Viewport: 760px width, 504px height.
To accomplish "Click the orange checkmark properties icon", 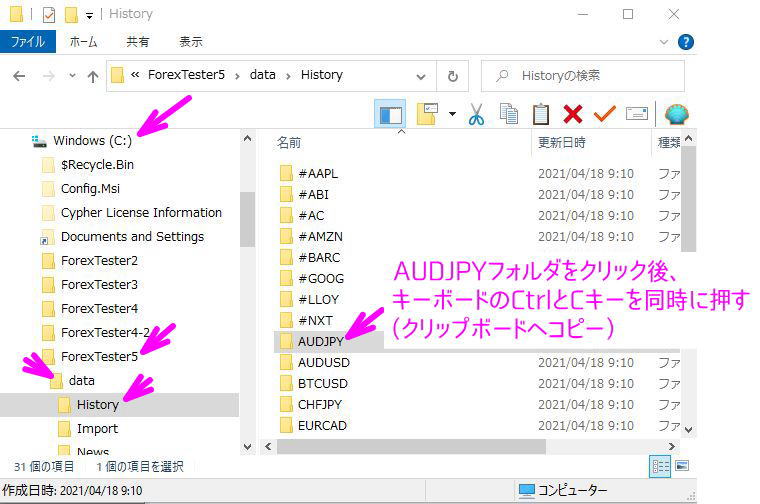I will pyautogui.click(x=604, y=115).
